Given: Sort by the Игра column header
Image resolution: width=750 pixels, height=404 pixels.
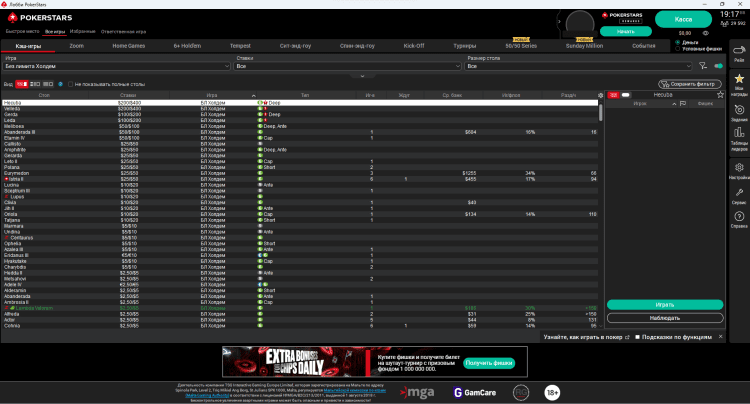Looking at the screenshot, I should click(212, 95).
